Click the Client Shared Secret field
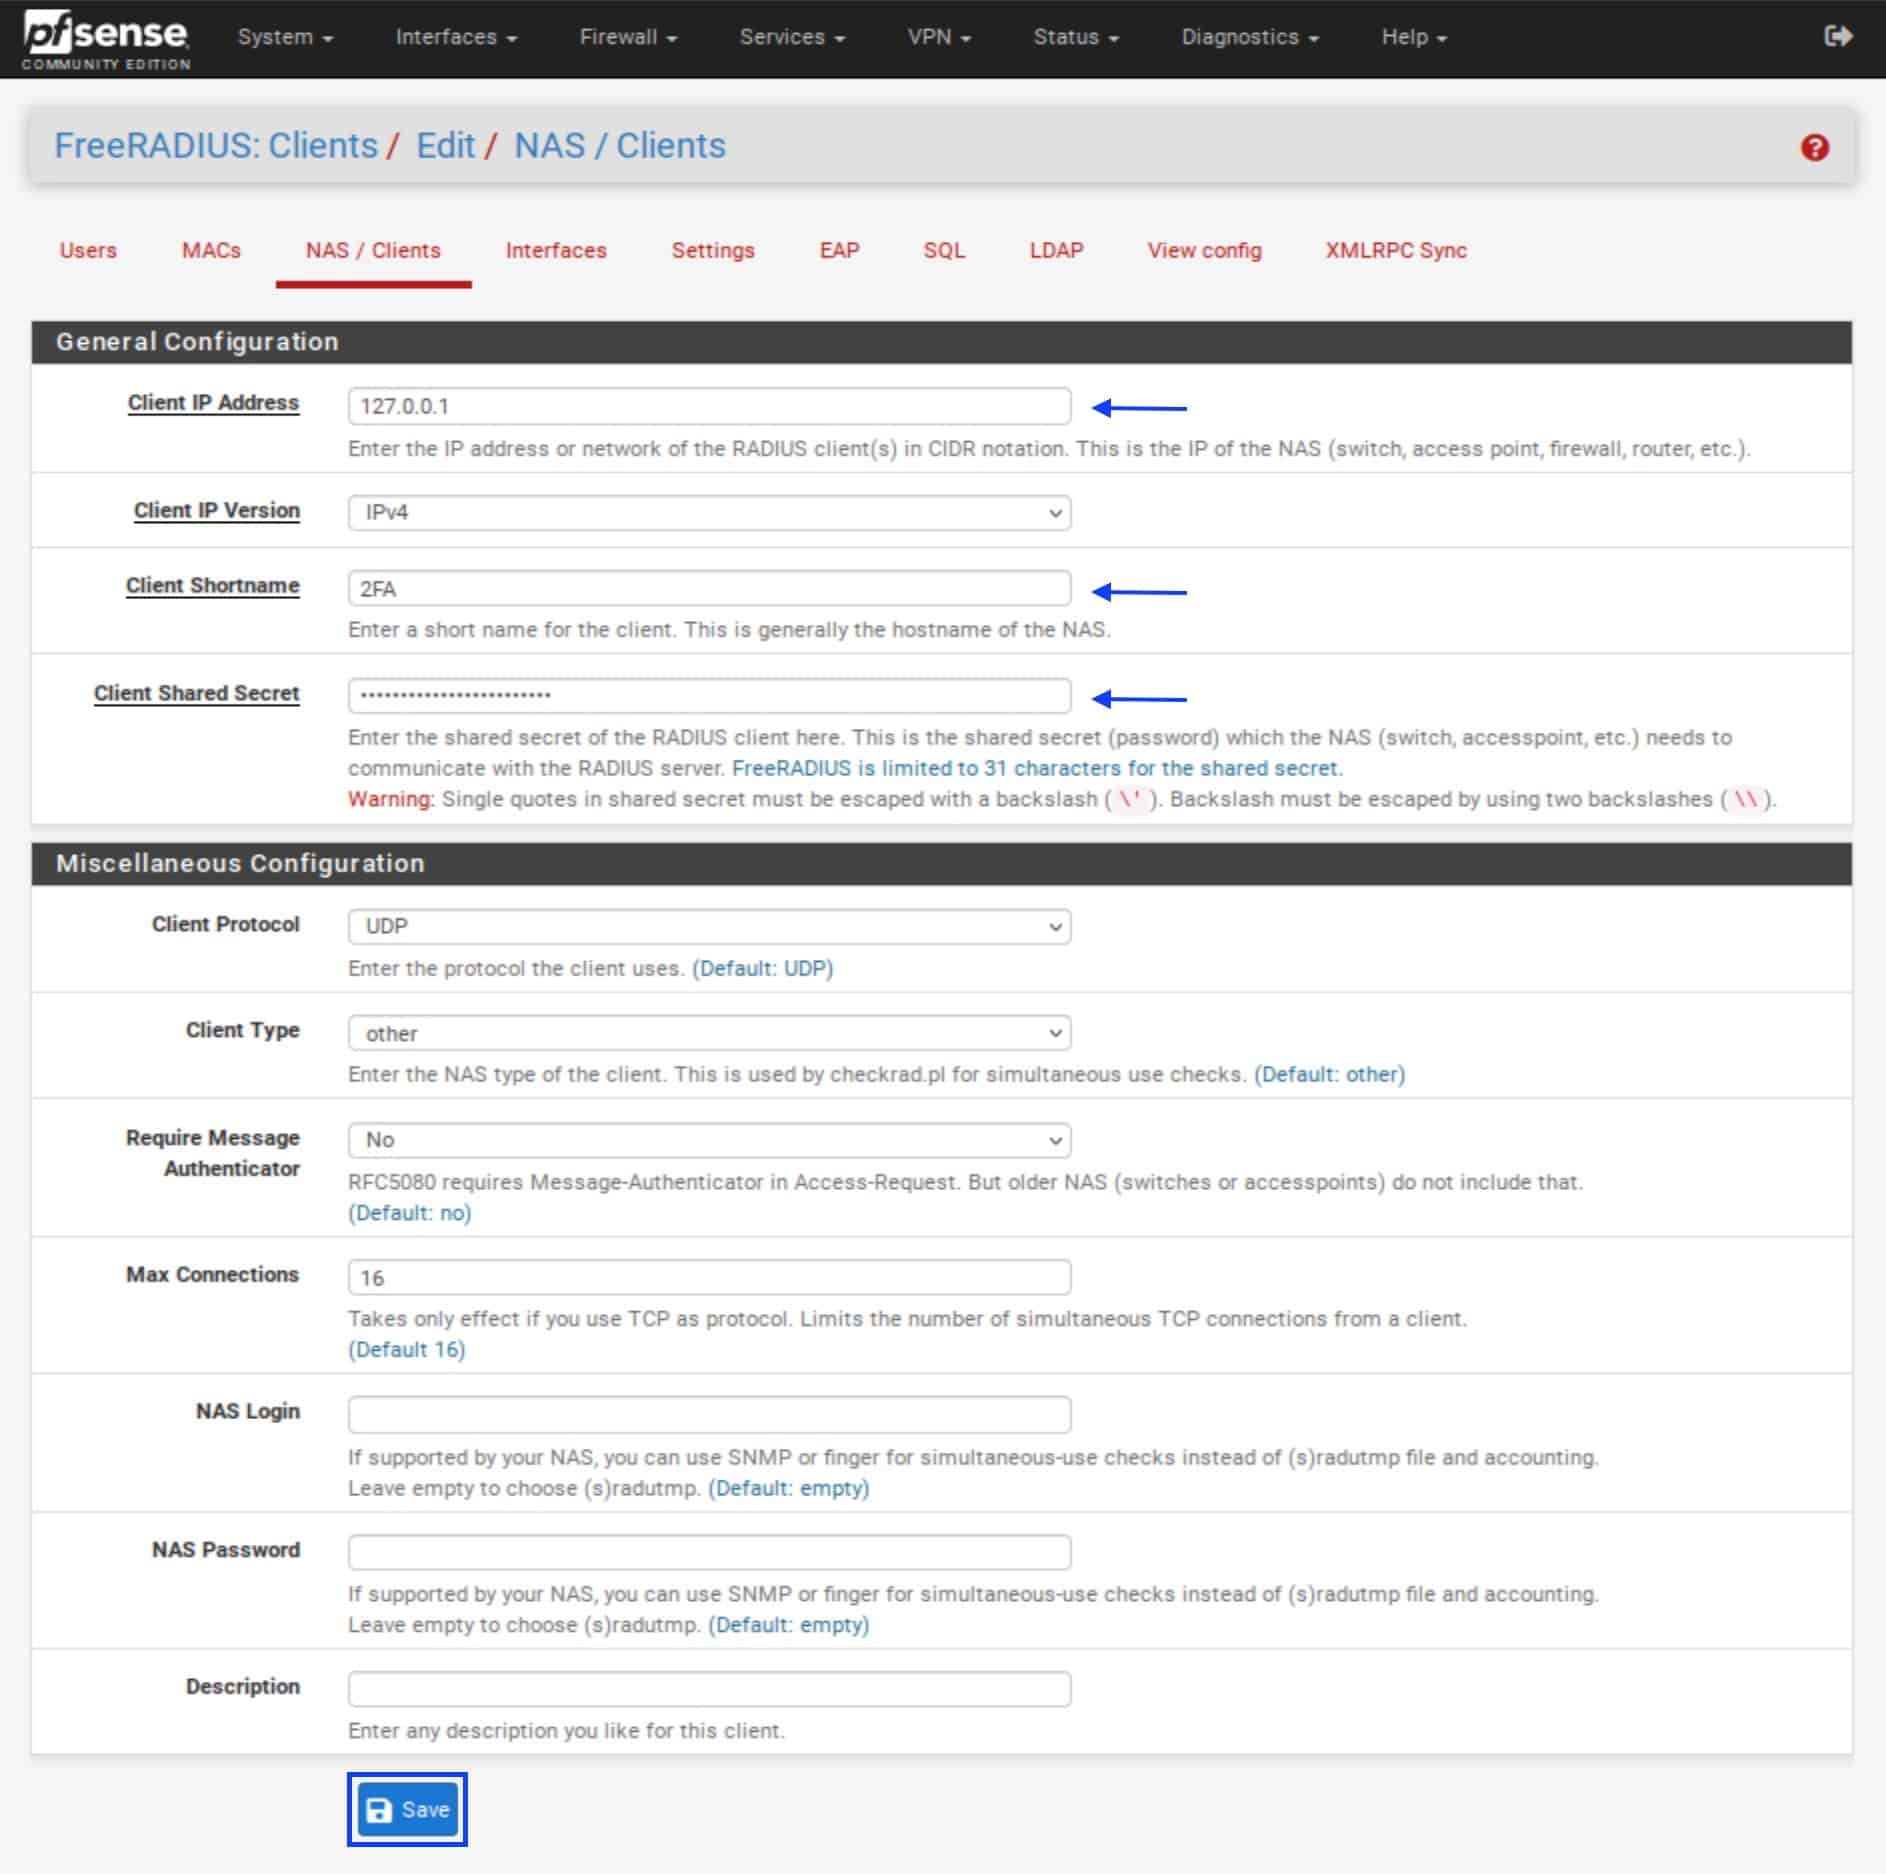 (x=709, y=695)
